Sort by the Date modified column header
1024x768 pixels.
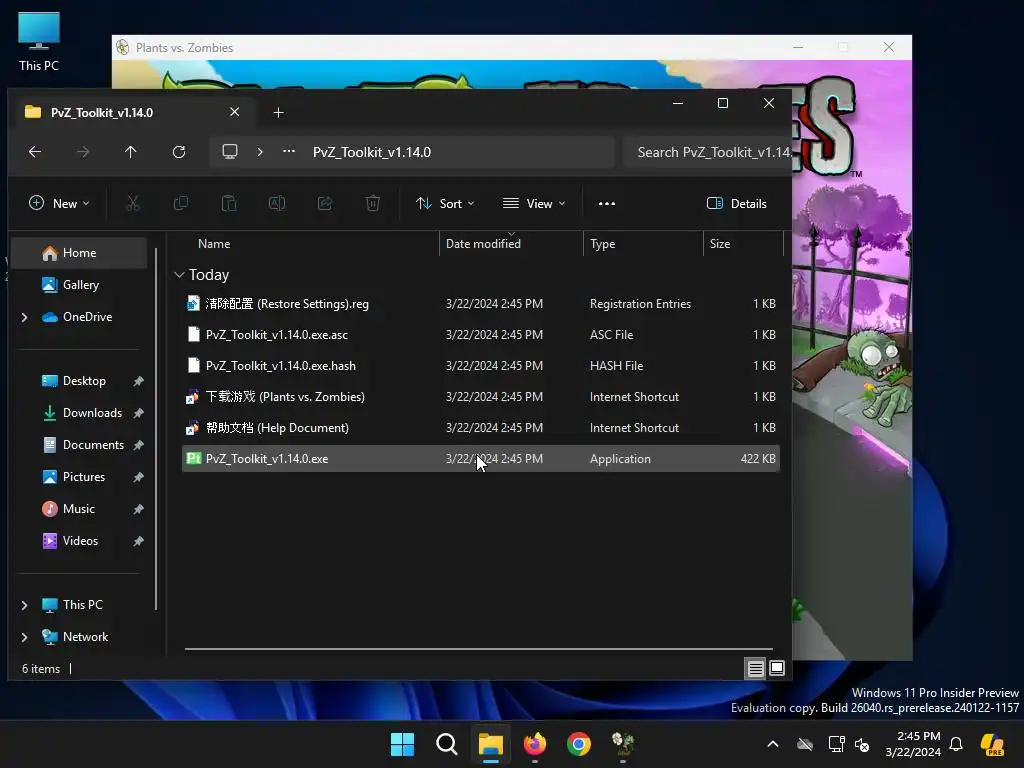point(483,244)
